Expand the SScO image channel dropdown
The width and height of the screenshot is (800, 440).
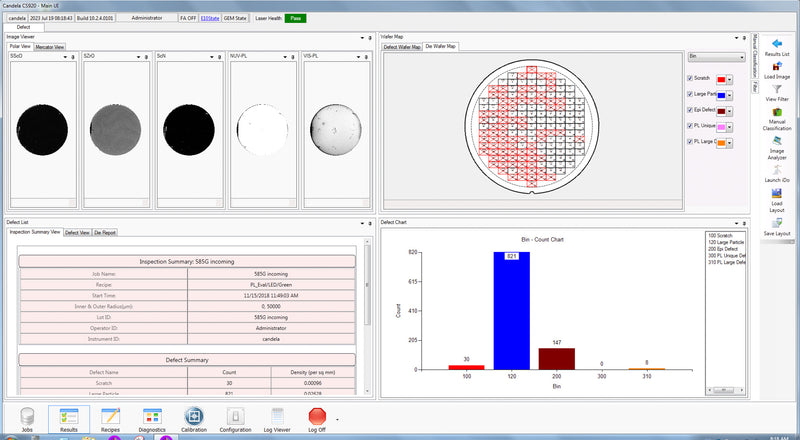pos(65,57)
